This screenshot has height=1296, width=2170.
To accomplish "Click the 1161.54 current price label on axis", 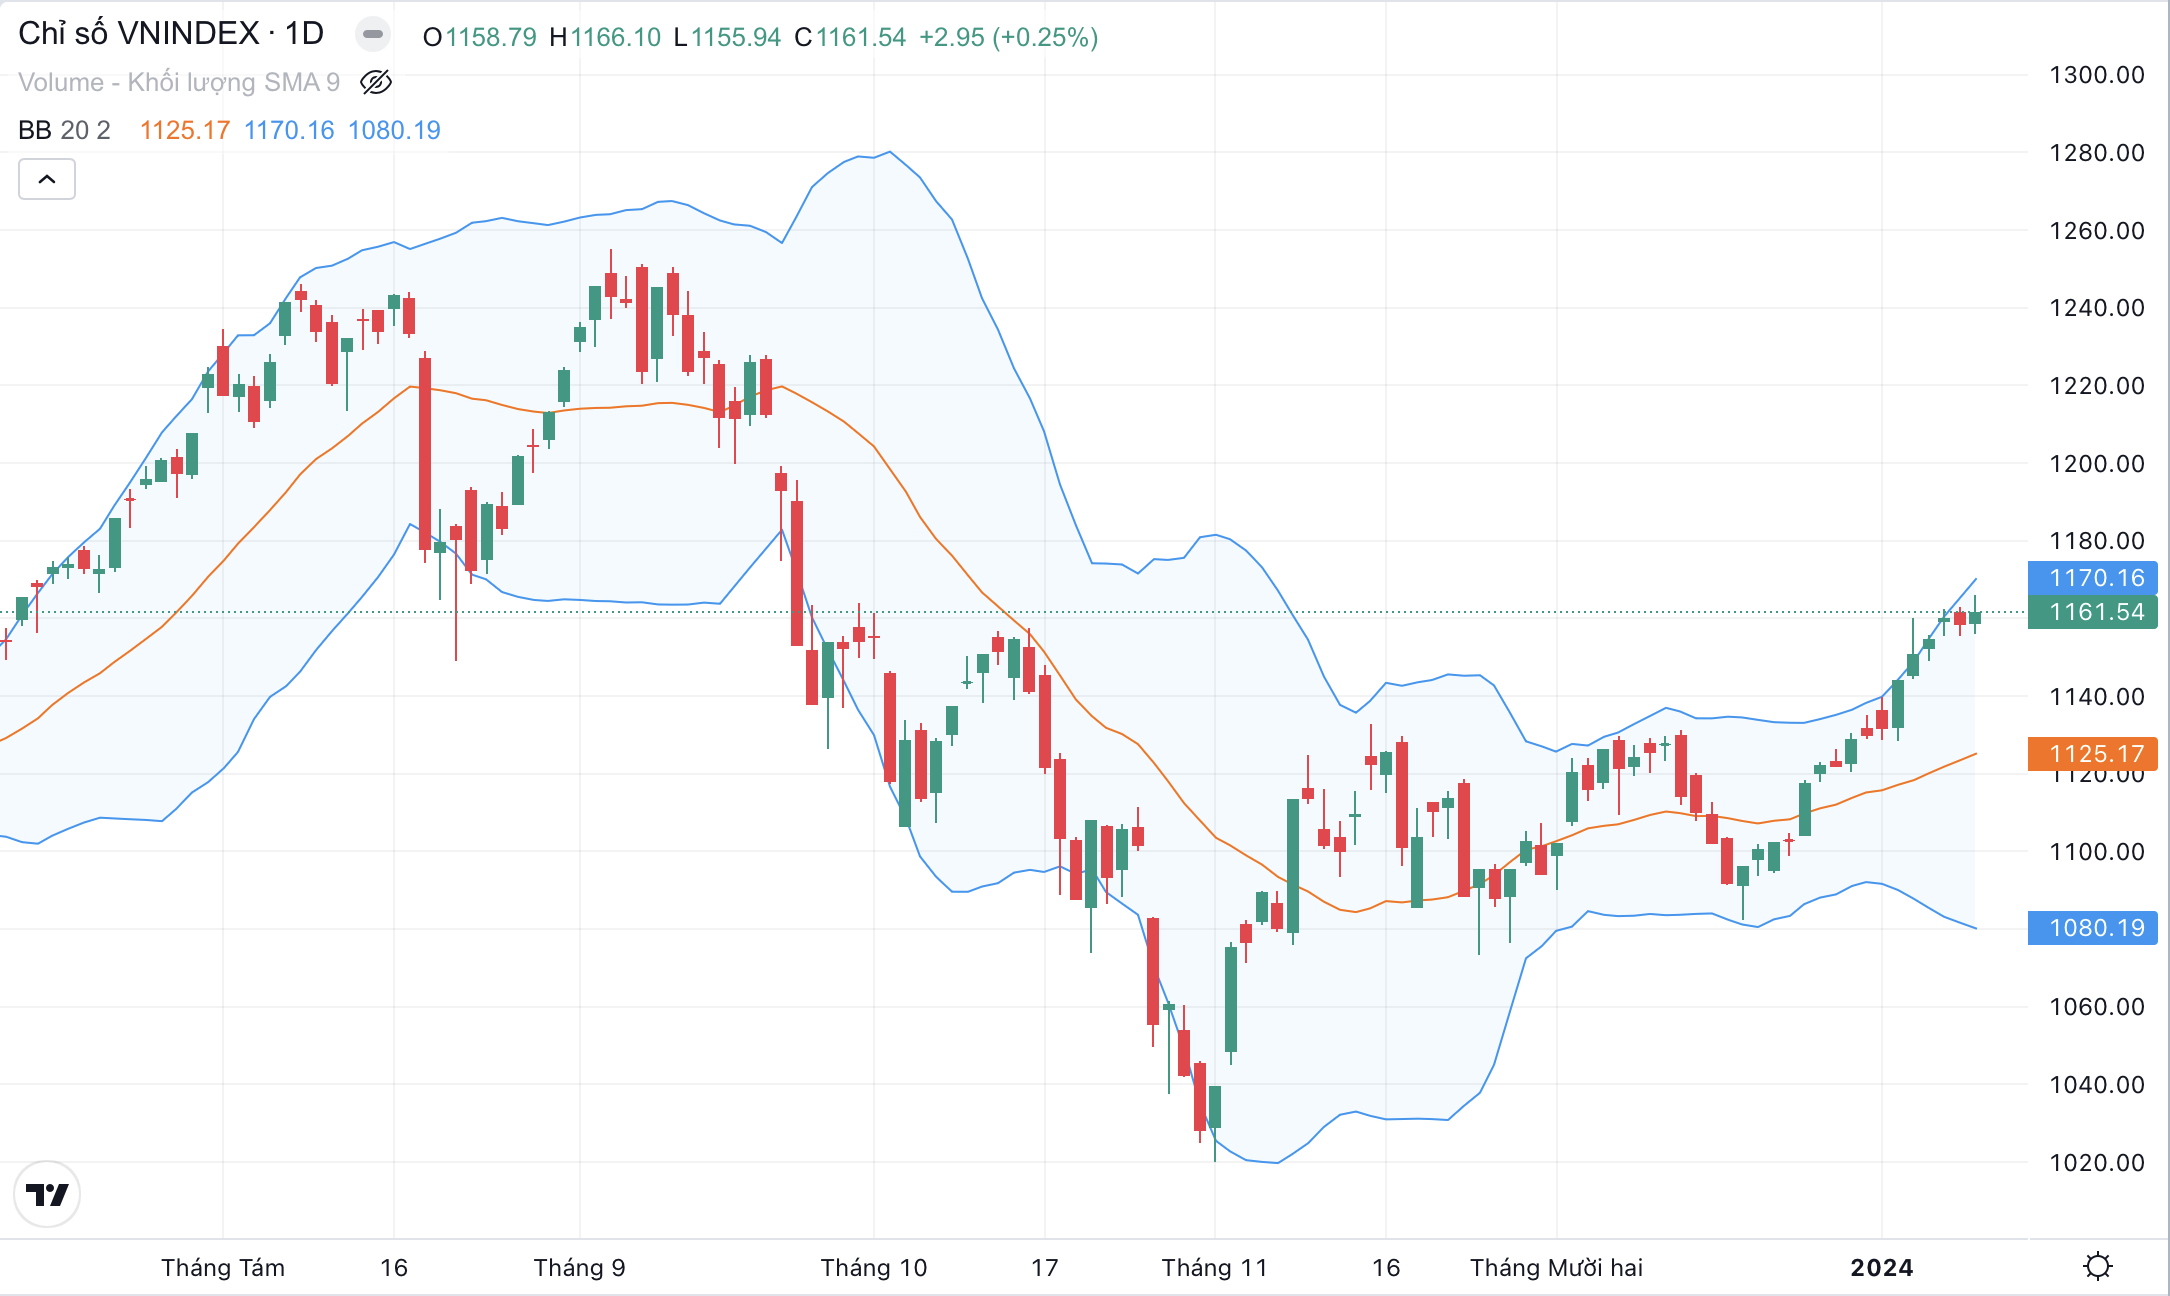I will pos(2093,612).
